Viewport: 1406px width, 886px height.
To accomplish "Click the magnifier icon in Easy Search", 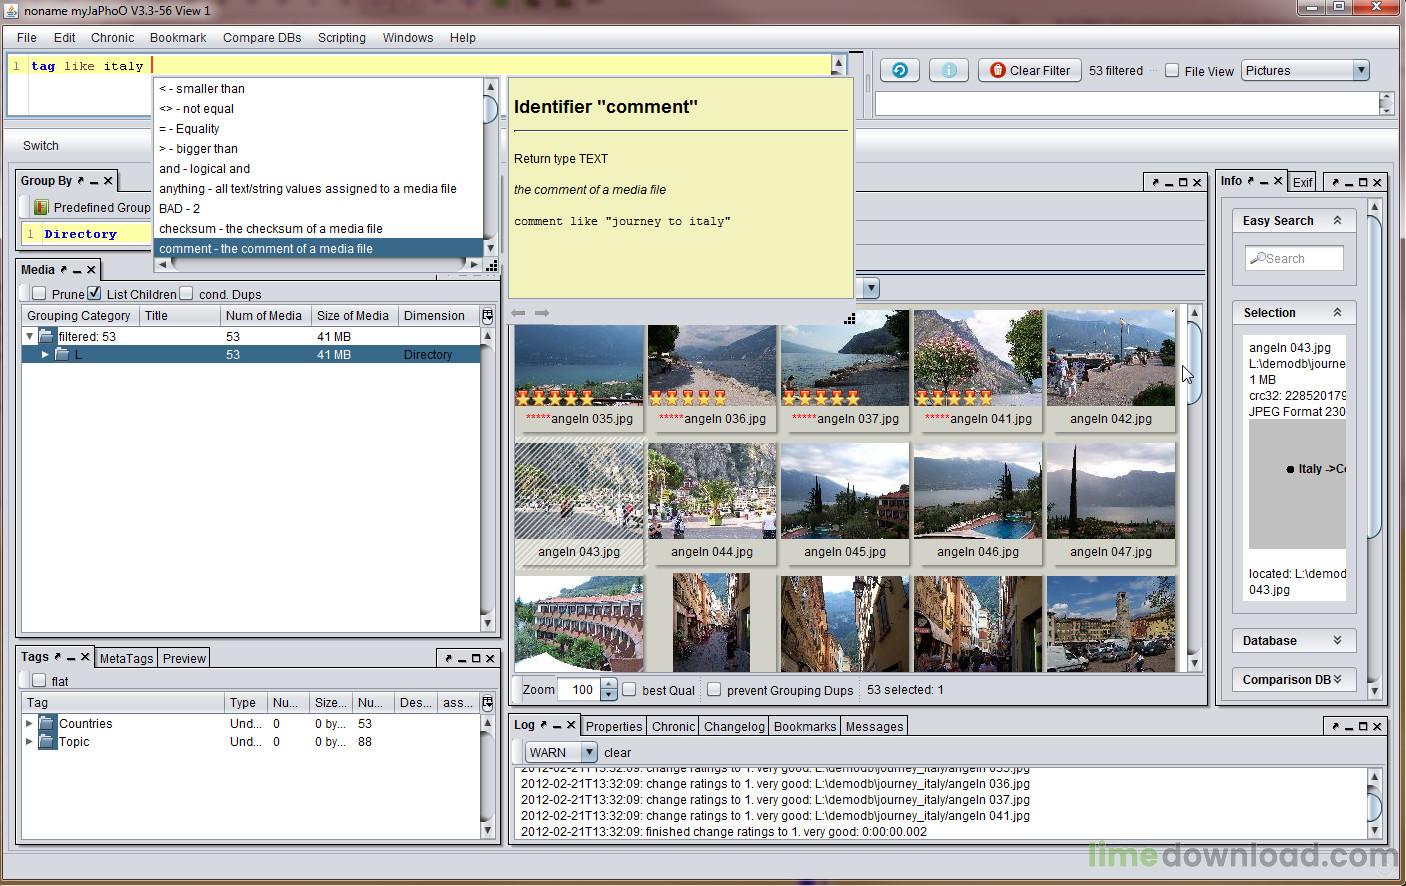I will point(1258,258).
